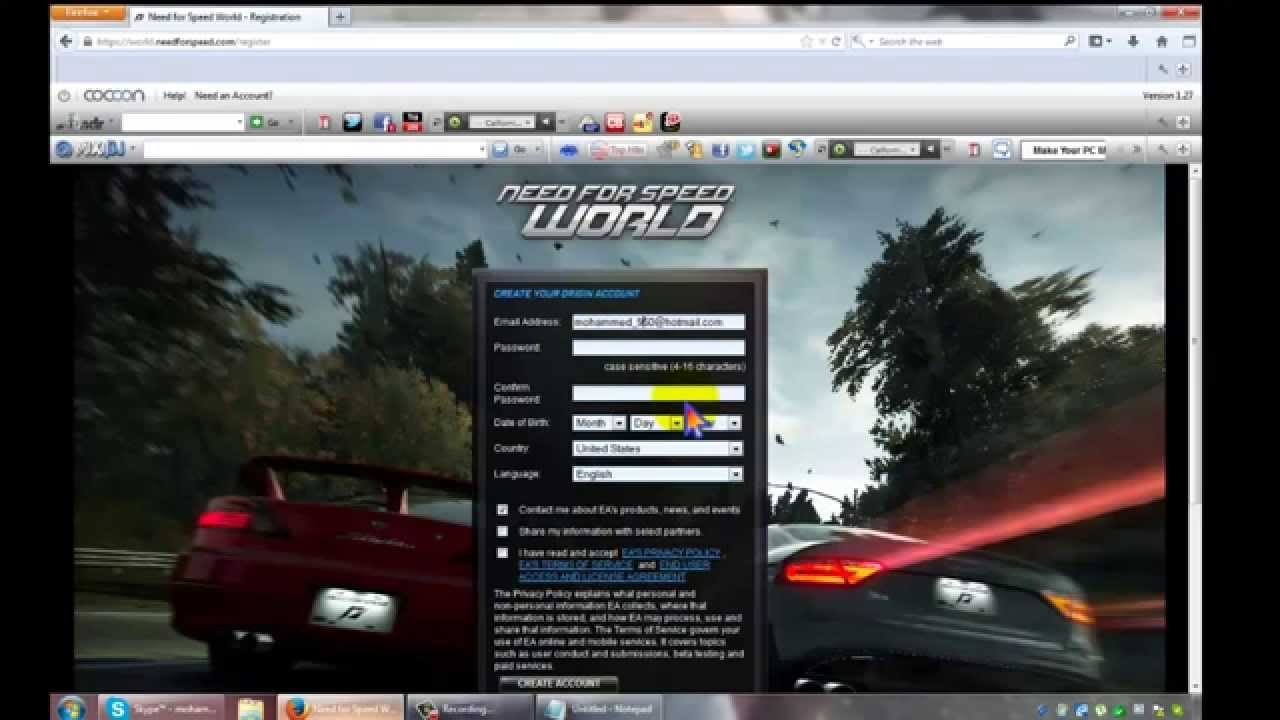Screen dimensions: 1280x720
Task: Select the Need for Speed World - Registration tab
Action: click(x=226, y=17)
